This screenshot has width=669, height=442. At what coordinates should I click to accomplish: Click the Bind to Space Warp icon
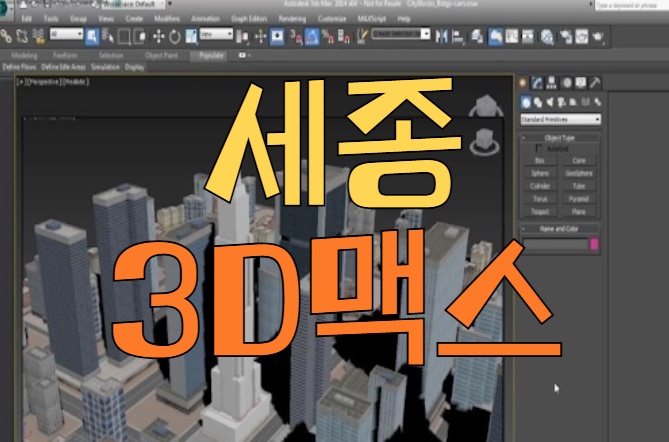click(x=39, y=36)
